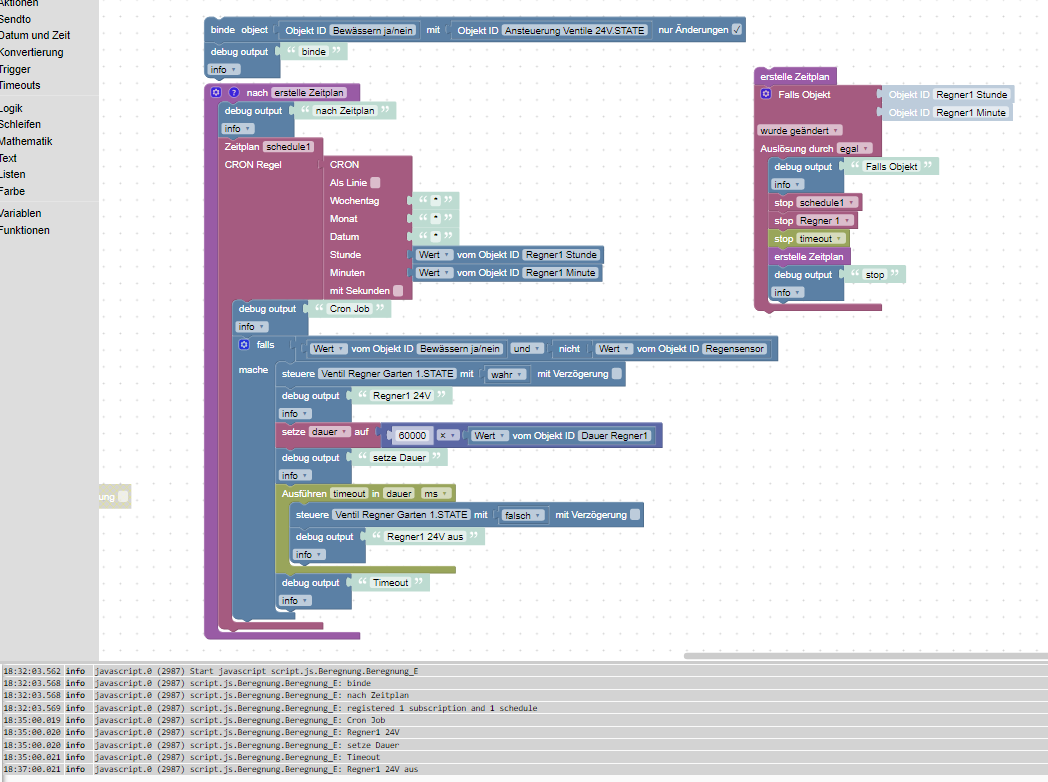1048x782 pixels.
Task: Click the 60000 number input field
Action: point(412,435)
